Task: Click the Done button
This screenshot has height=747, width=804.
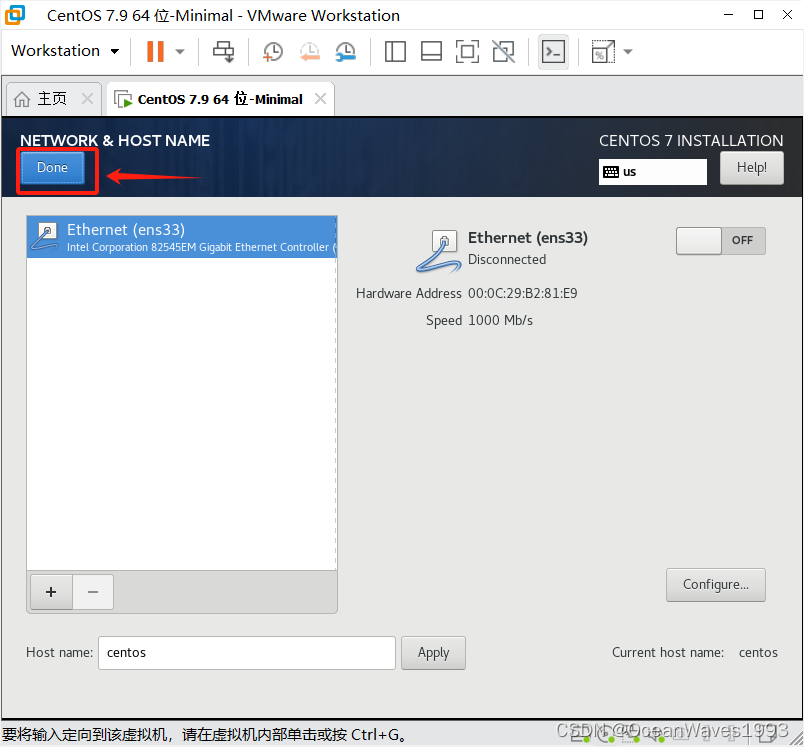Action: (x=52, y=168)
